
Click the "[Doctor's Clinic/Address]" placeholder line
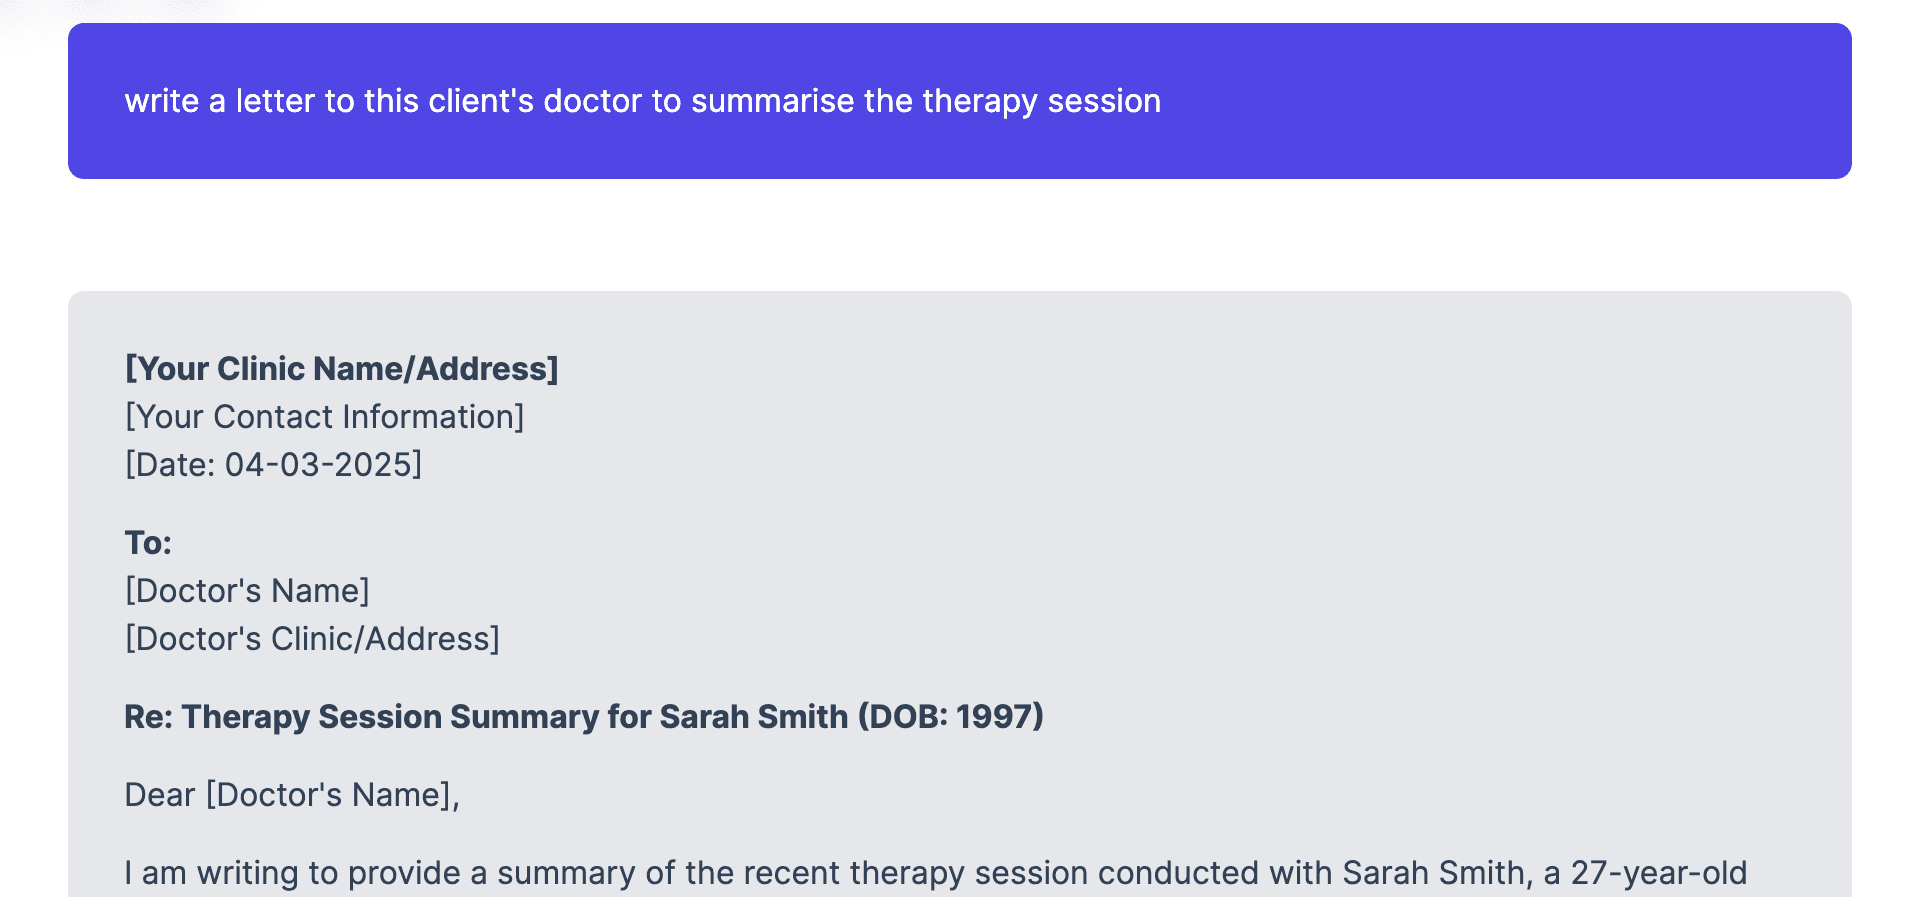312,639
